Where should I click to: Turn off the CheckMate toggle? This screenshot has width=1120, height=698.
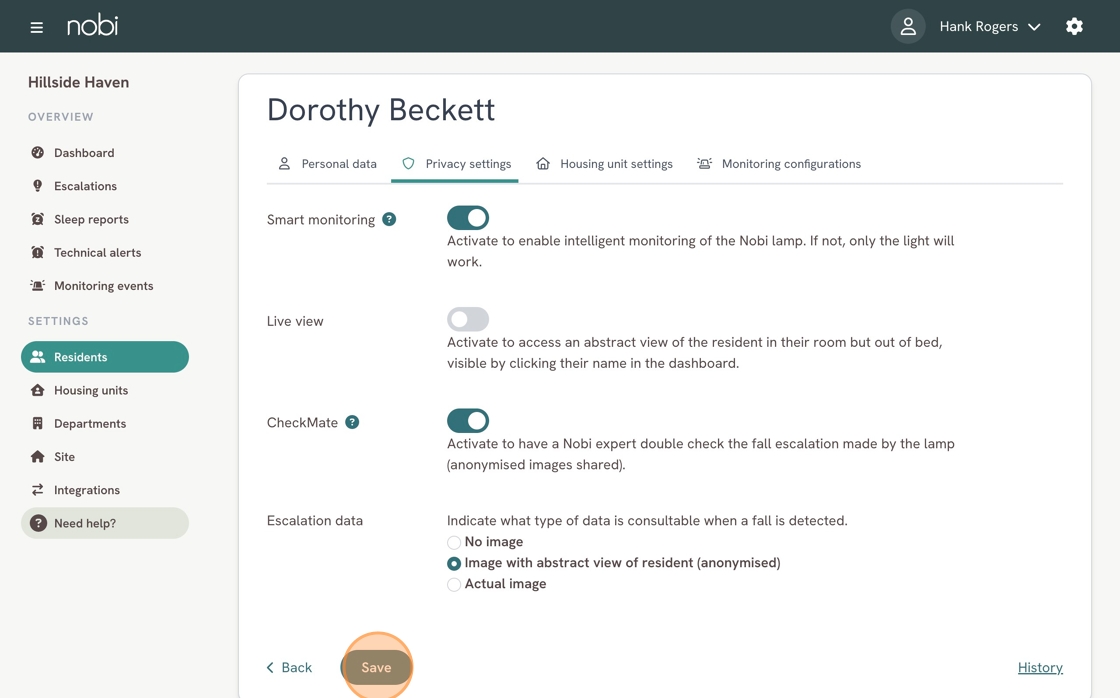tap(468, 421)
